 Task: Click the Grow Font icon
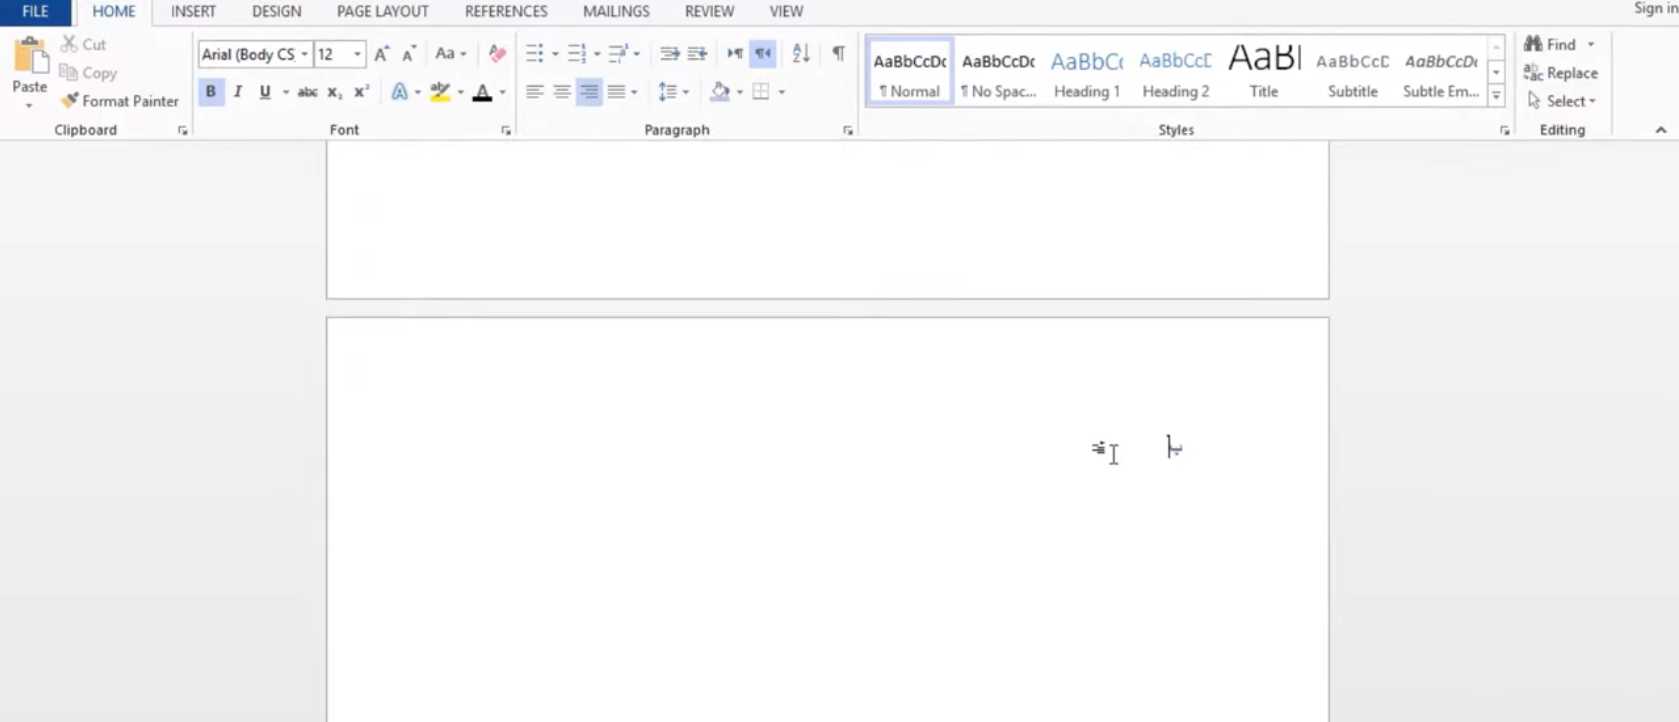pos(381,54)
